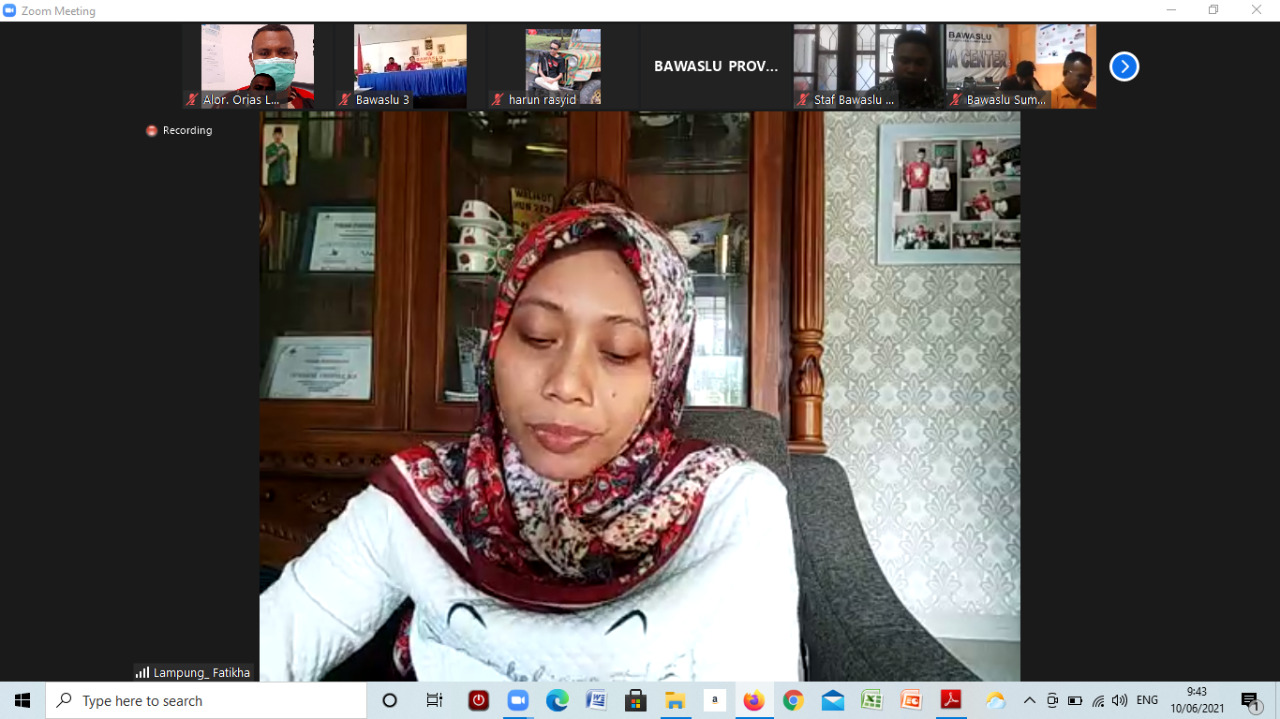Open PowerPoint from the taskbar
The height and width of the screenshot is (719, 1280).
coord(911,701)
